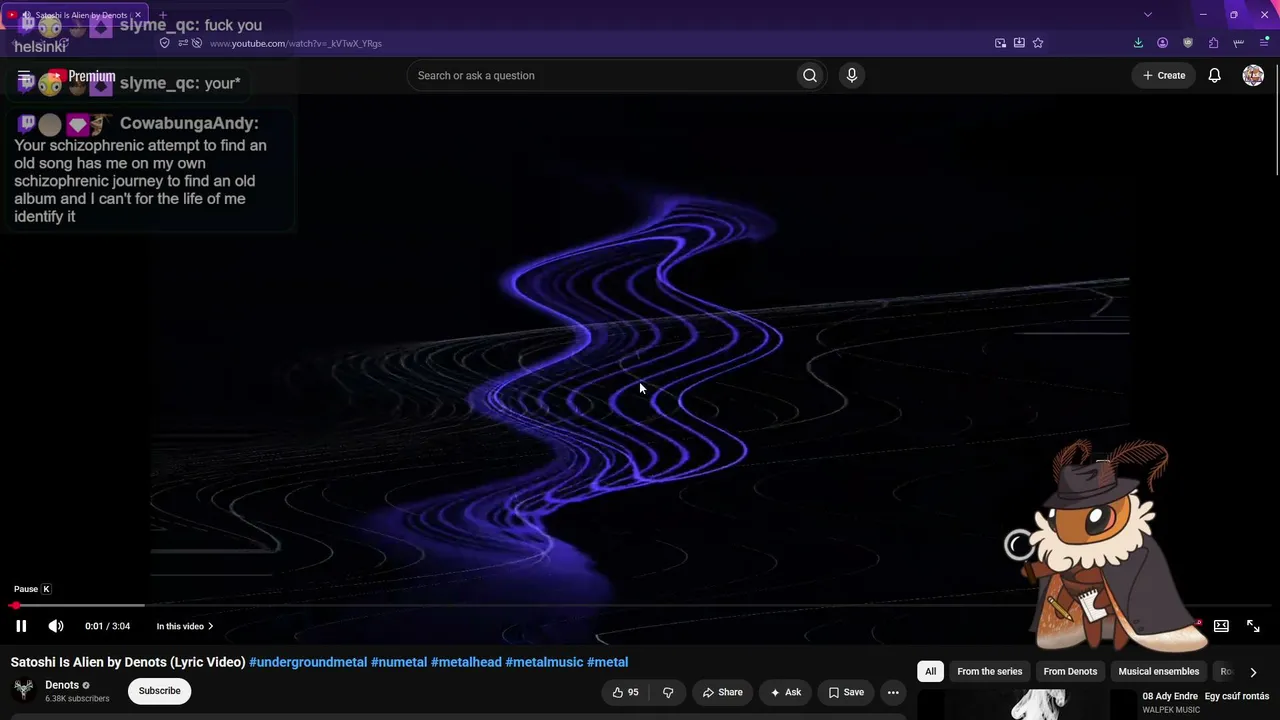
Task: Select the Musical ensembles chip
Action: point(1159,671)
